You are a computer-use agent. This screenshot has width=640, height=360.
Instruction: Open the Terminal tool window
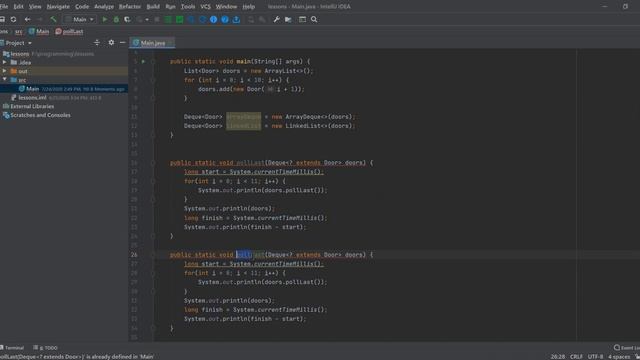pyautogui.click(x=12, y=348)
